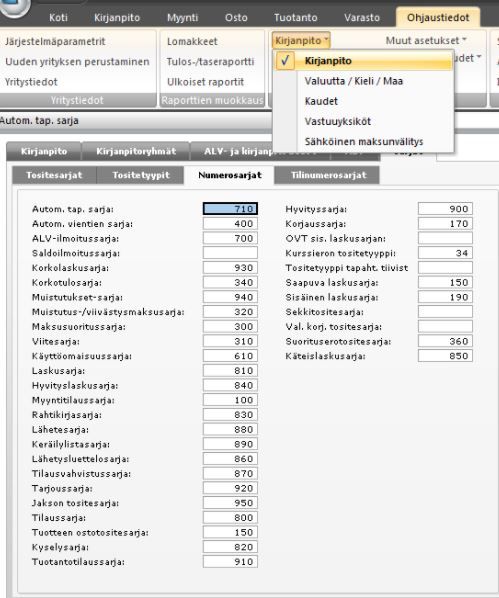499x598 pixels.
Task: Click the Sisäinen laskusarja field
Action: (445, 297)
